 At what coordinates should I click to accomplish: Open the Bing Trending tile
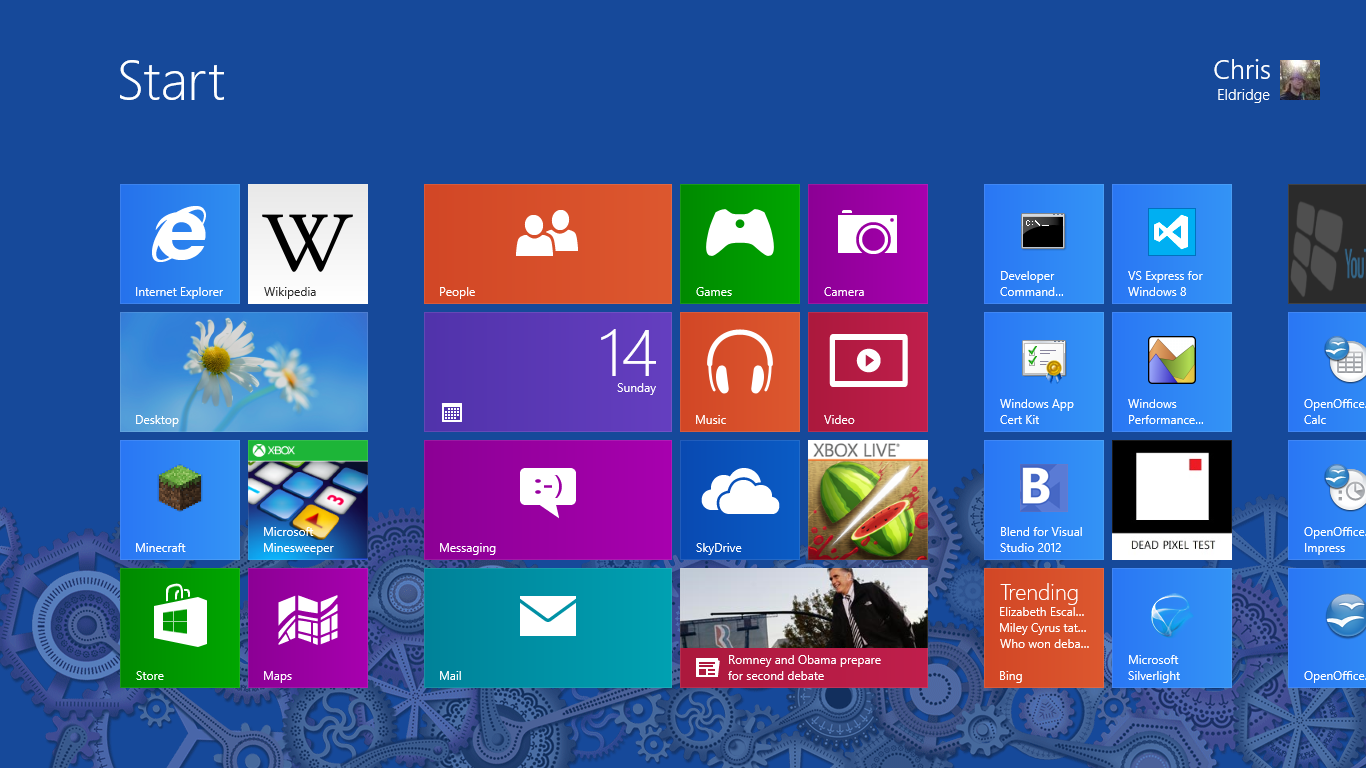tap(1044, 628)
